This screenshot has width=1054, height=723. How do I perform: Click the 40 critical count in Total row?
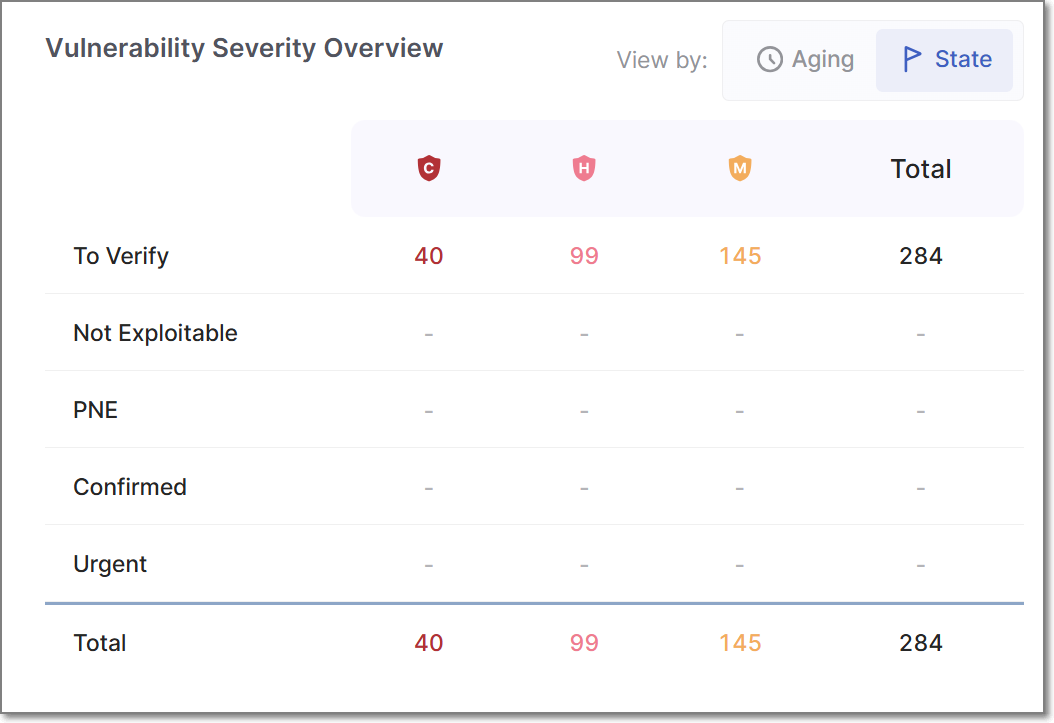point(429,643)
